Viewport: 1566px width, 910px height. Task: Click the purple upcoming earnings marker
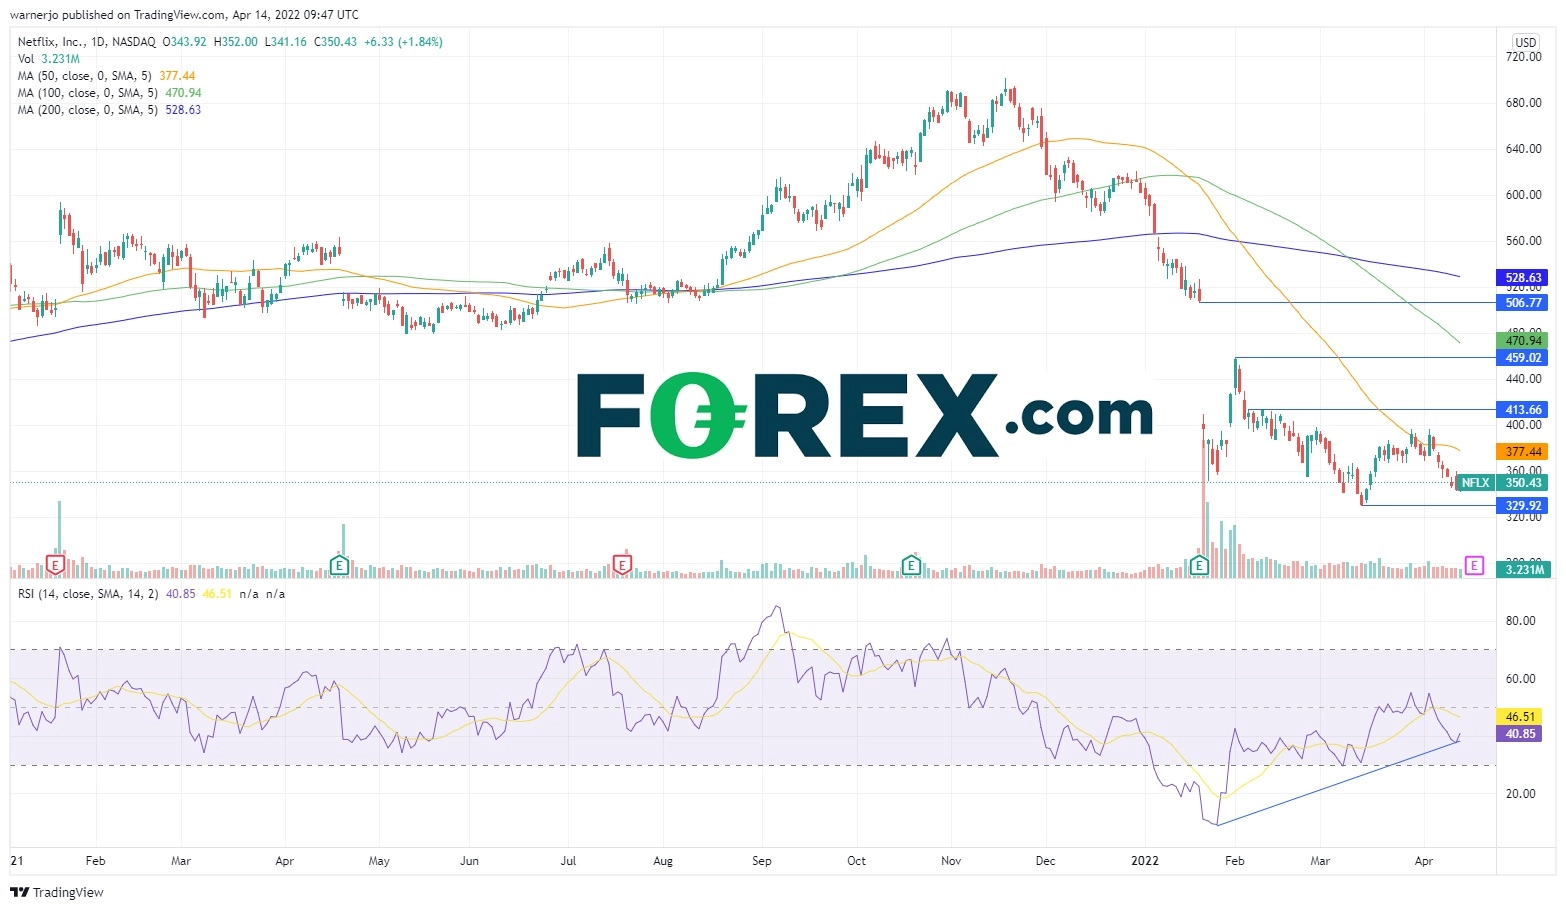point(1473,566)
